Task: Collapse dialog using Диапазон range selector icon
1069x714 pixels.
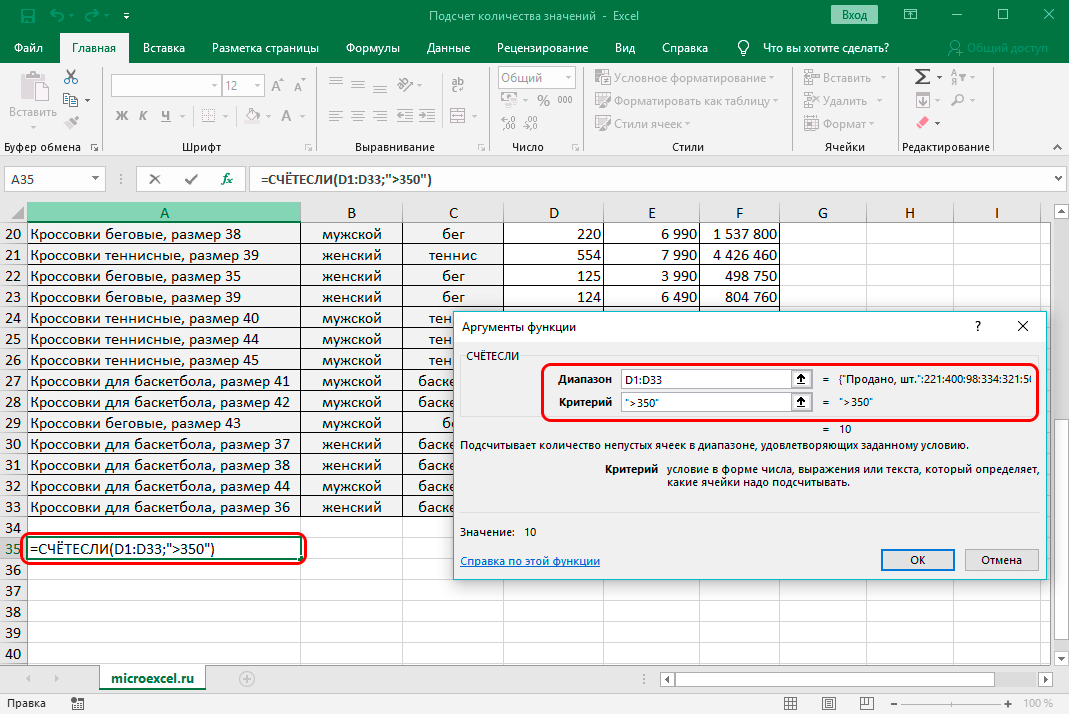Action: 801,379
